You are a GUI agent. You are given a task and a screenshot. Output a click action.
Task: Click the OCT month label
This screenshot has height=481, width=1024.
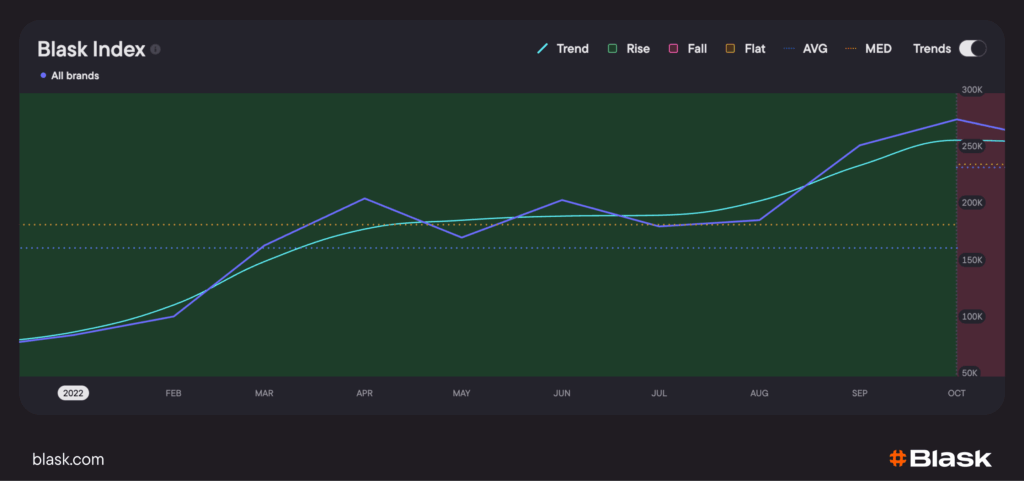tap(956, 394)
